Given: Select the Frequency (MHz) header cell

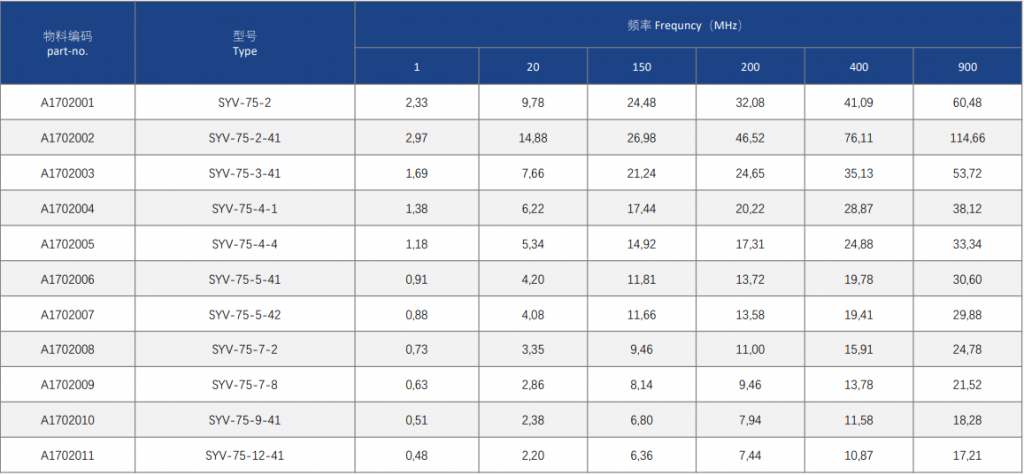Looking at the screenshot, I should click(x=689, y=25).
